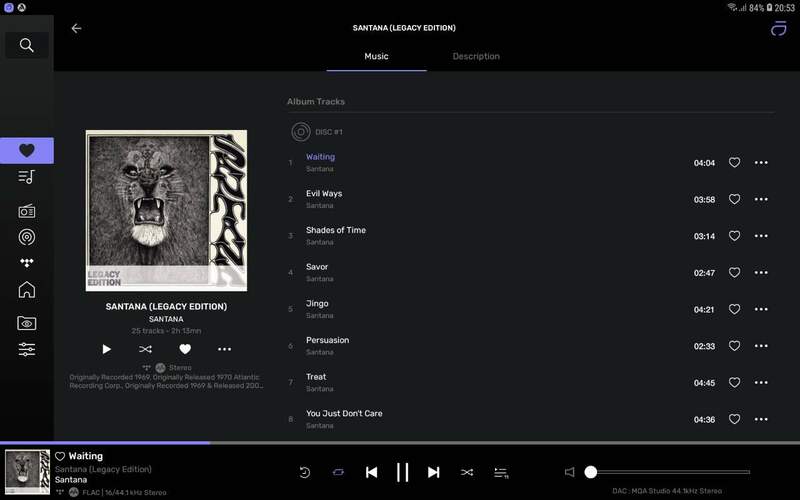
Task: Open more options for Jingo
Action: (761, 310)
